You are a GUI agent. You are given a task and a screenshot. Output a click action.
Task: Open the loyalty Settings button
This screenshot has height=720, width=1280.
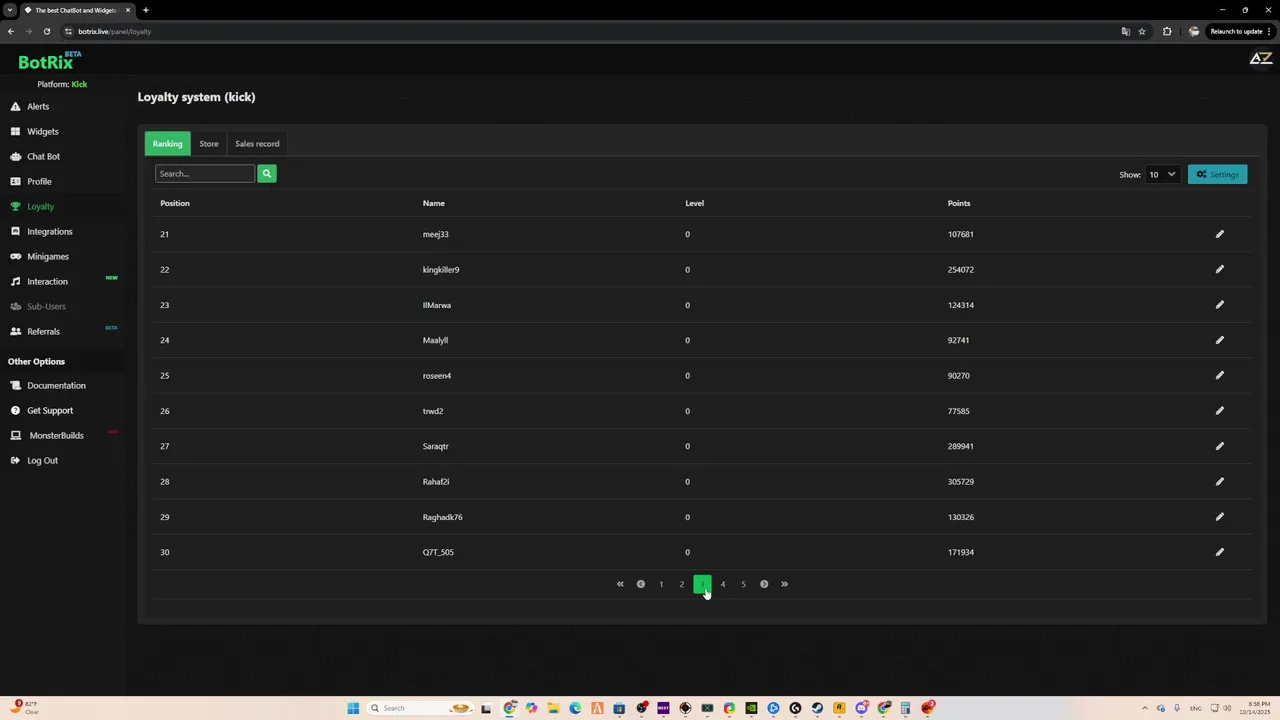click(1217, 174)
